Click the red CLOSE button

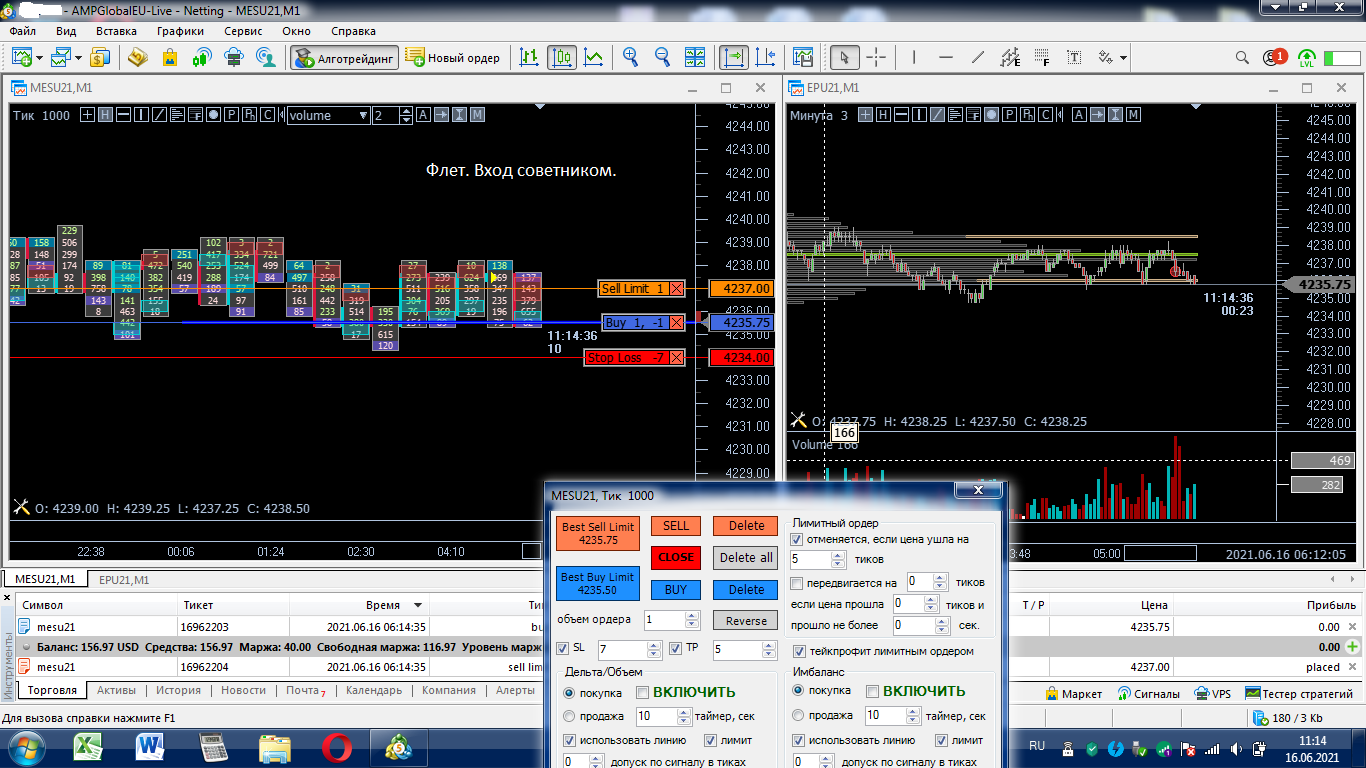click(676, 557)
